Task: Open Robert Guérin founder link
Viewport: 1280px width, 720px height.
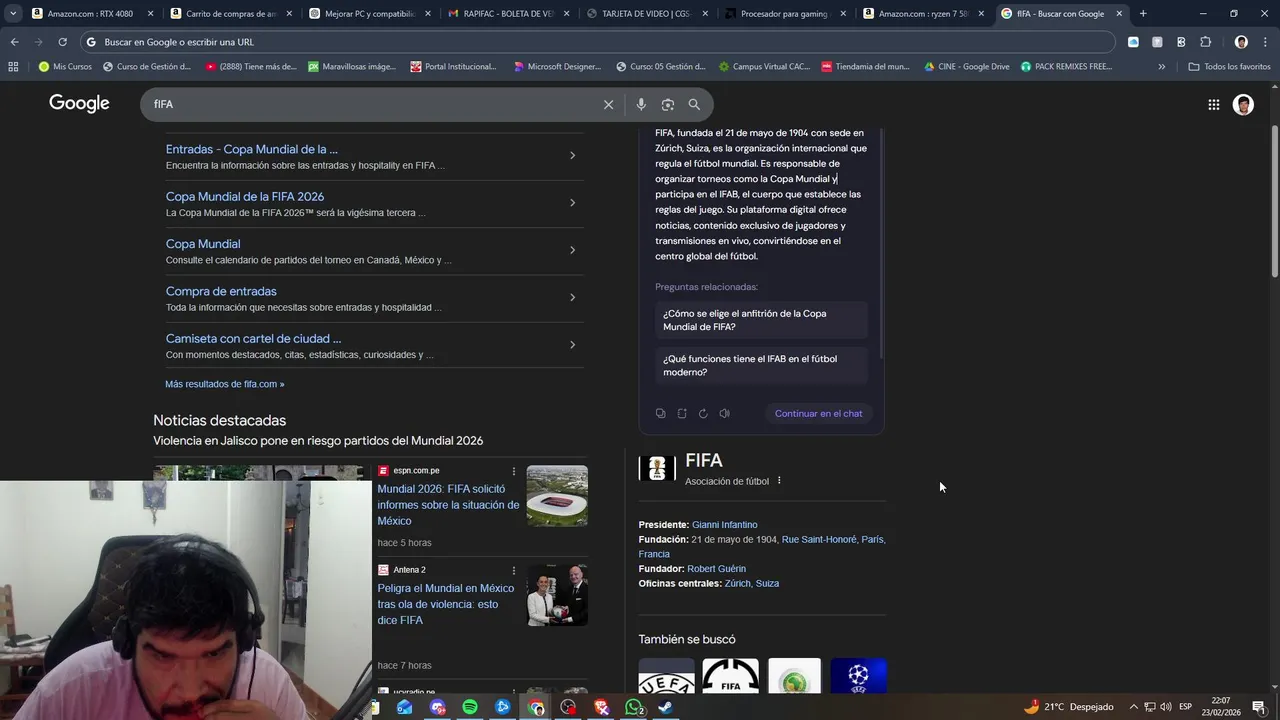Action: click(x=716, y=569)
